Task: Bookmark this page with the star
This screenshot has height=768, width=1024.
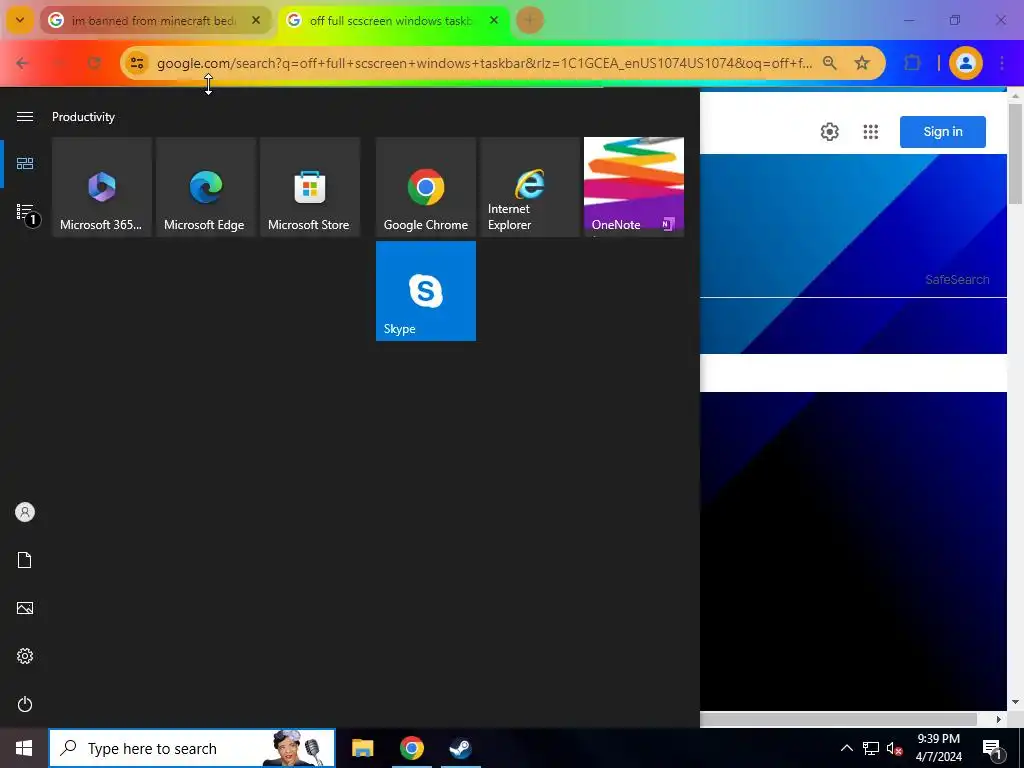Action: point(862,63)
